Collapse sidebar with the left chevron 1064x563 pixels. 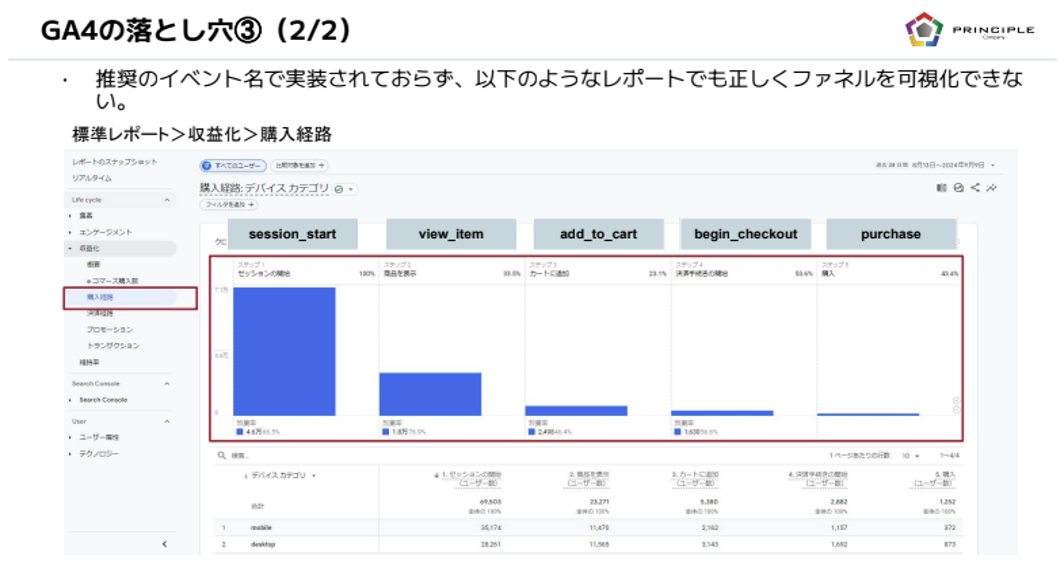(164, 544)
